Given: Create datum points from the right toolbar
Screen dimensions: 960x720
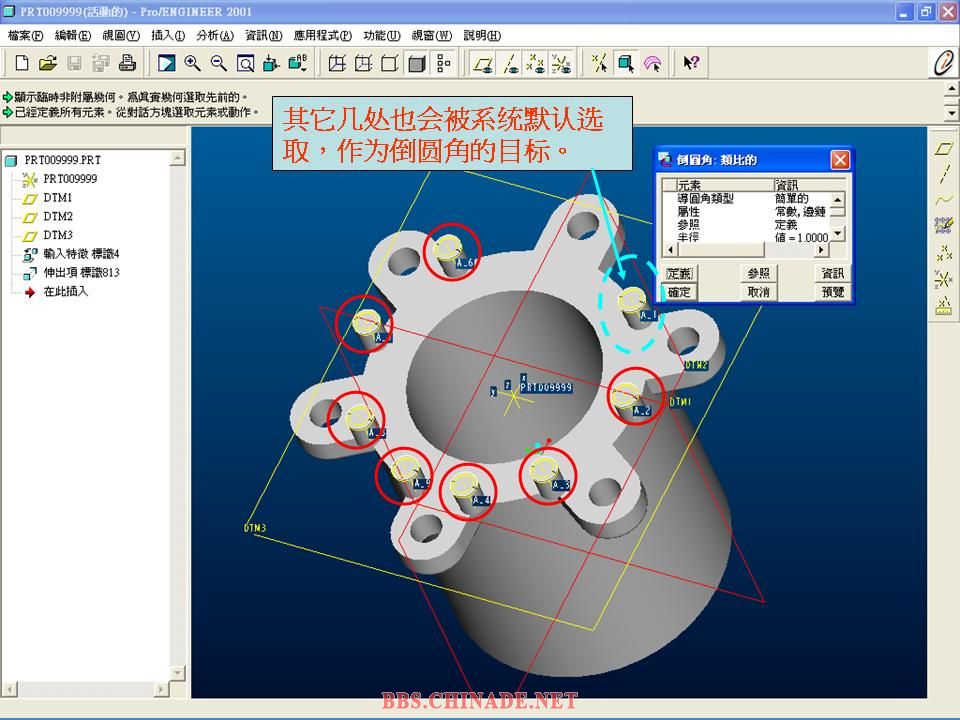Looking at the screenshot, I should pos(943,252).
